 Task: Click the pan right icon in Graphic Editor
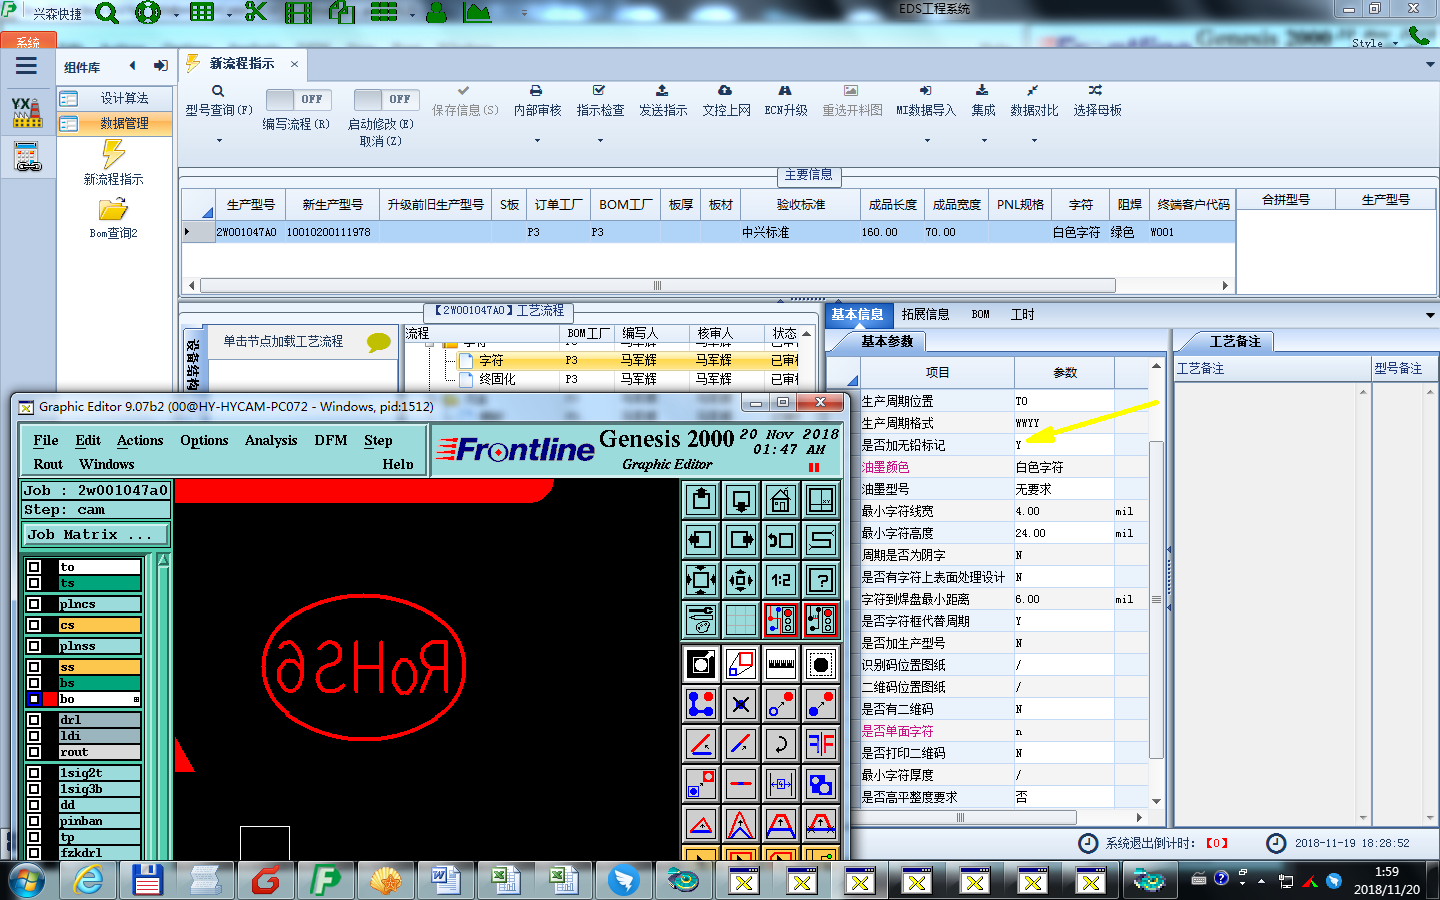click(x=741, y=540)
